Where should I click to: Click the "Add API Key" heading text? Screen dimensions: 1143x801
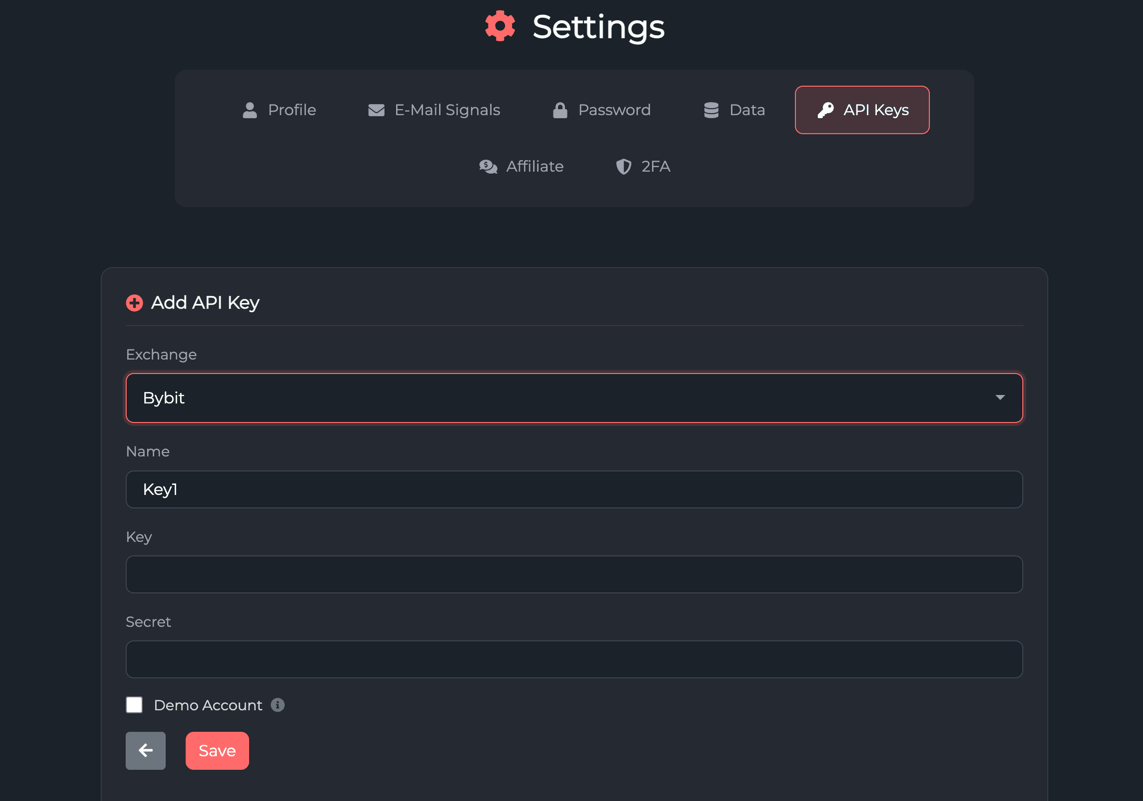(205, 302)
